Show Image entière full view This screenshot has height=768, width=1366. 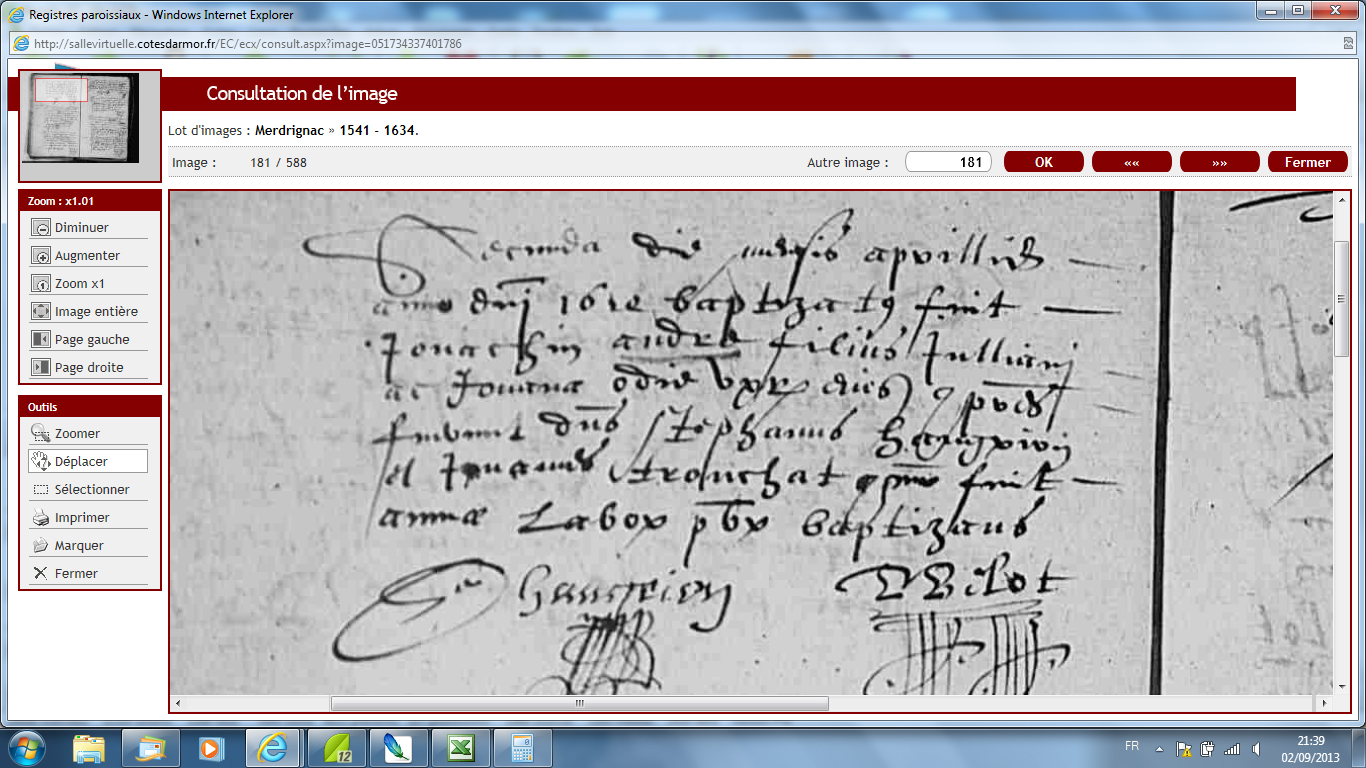tap(88, 311)
